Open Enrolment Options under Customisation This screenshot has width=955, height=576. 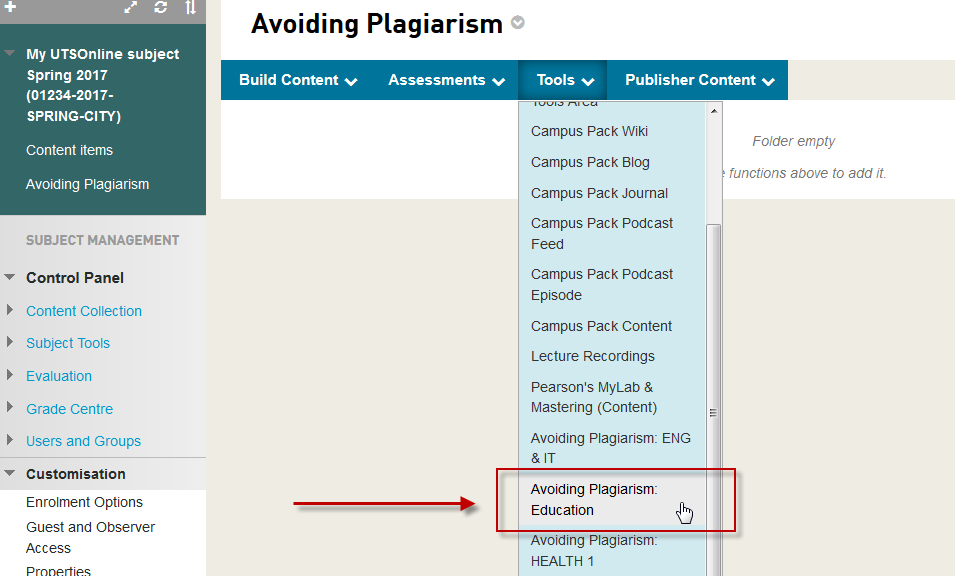84,502
